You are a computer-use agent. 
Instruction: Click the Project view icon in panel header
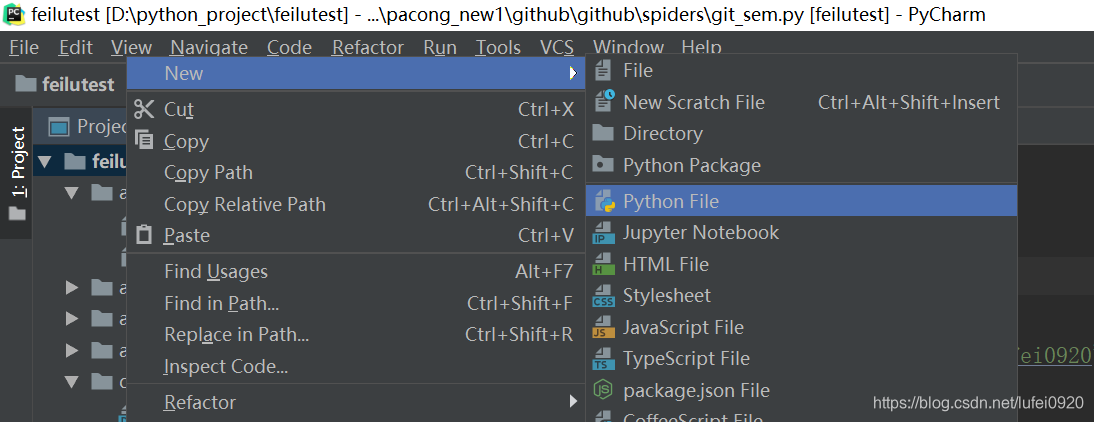coord(60,127)
